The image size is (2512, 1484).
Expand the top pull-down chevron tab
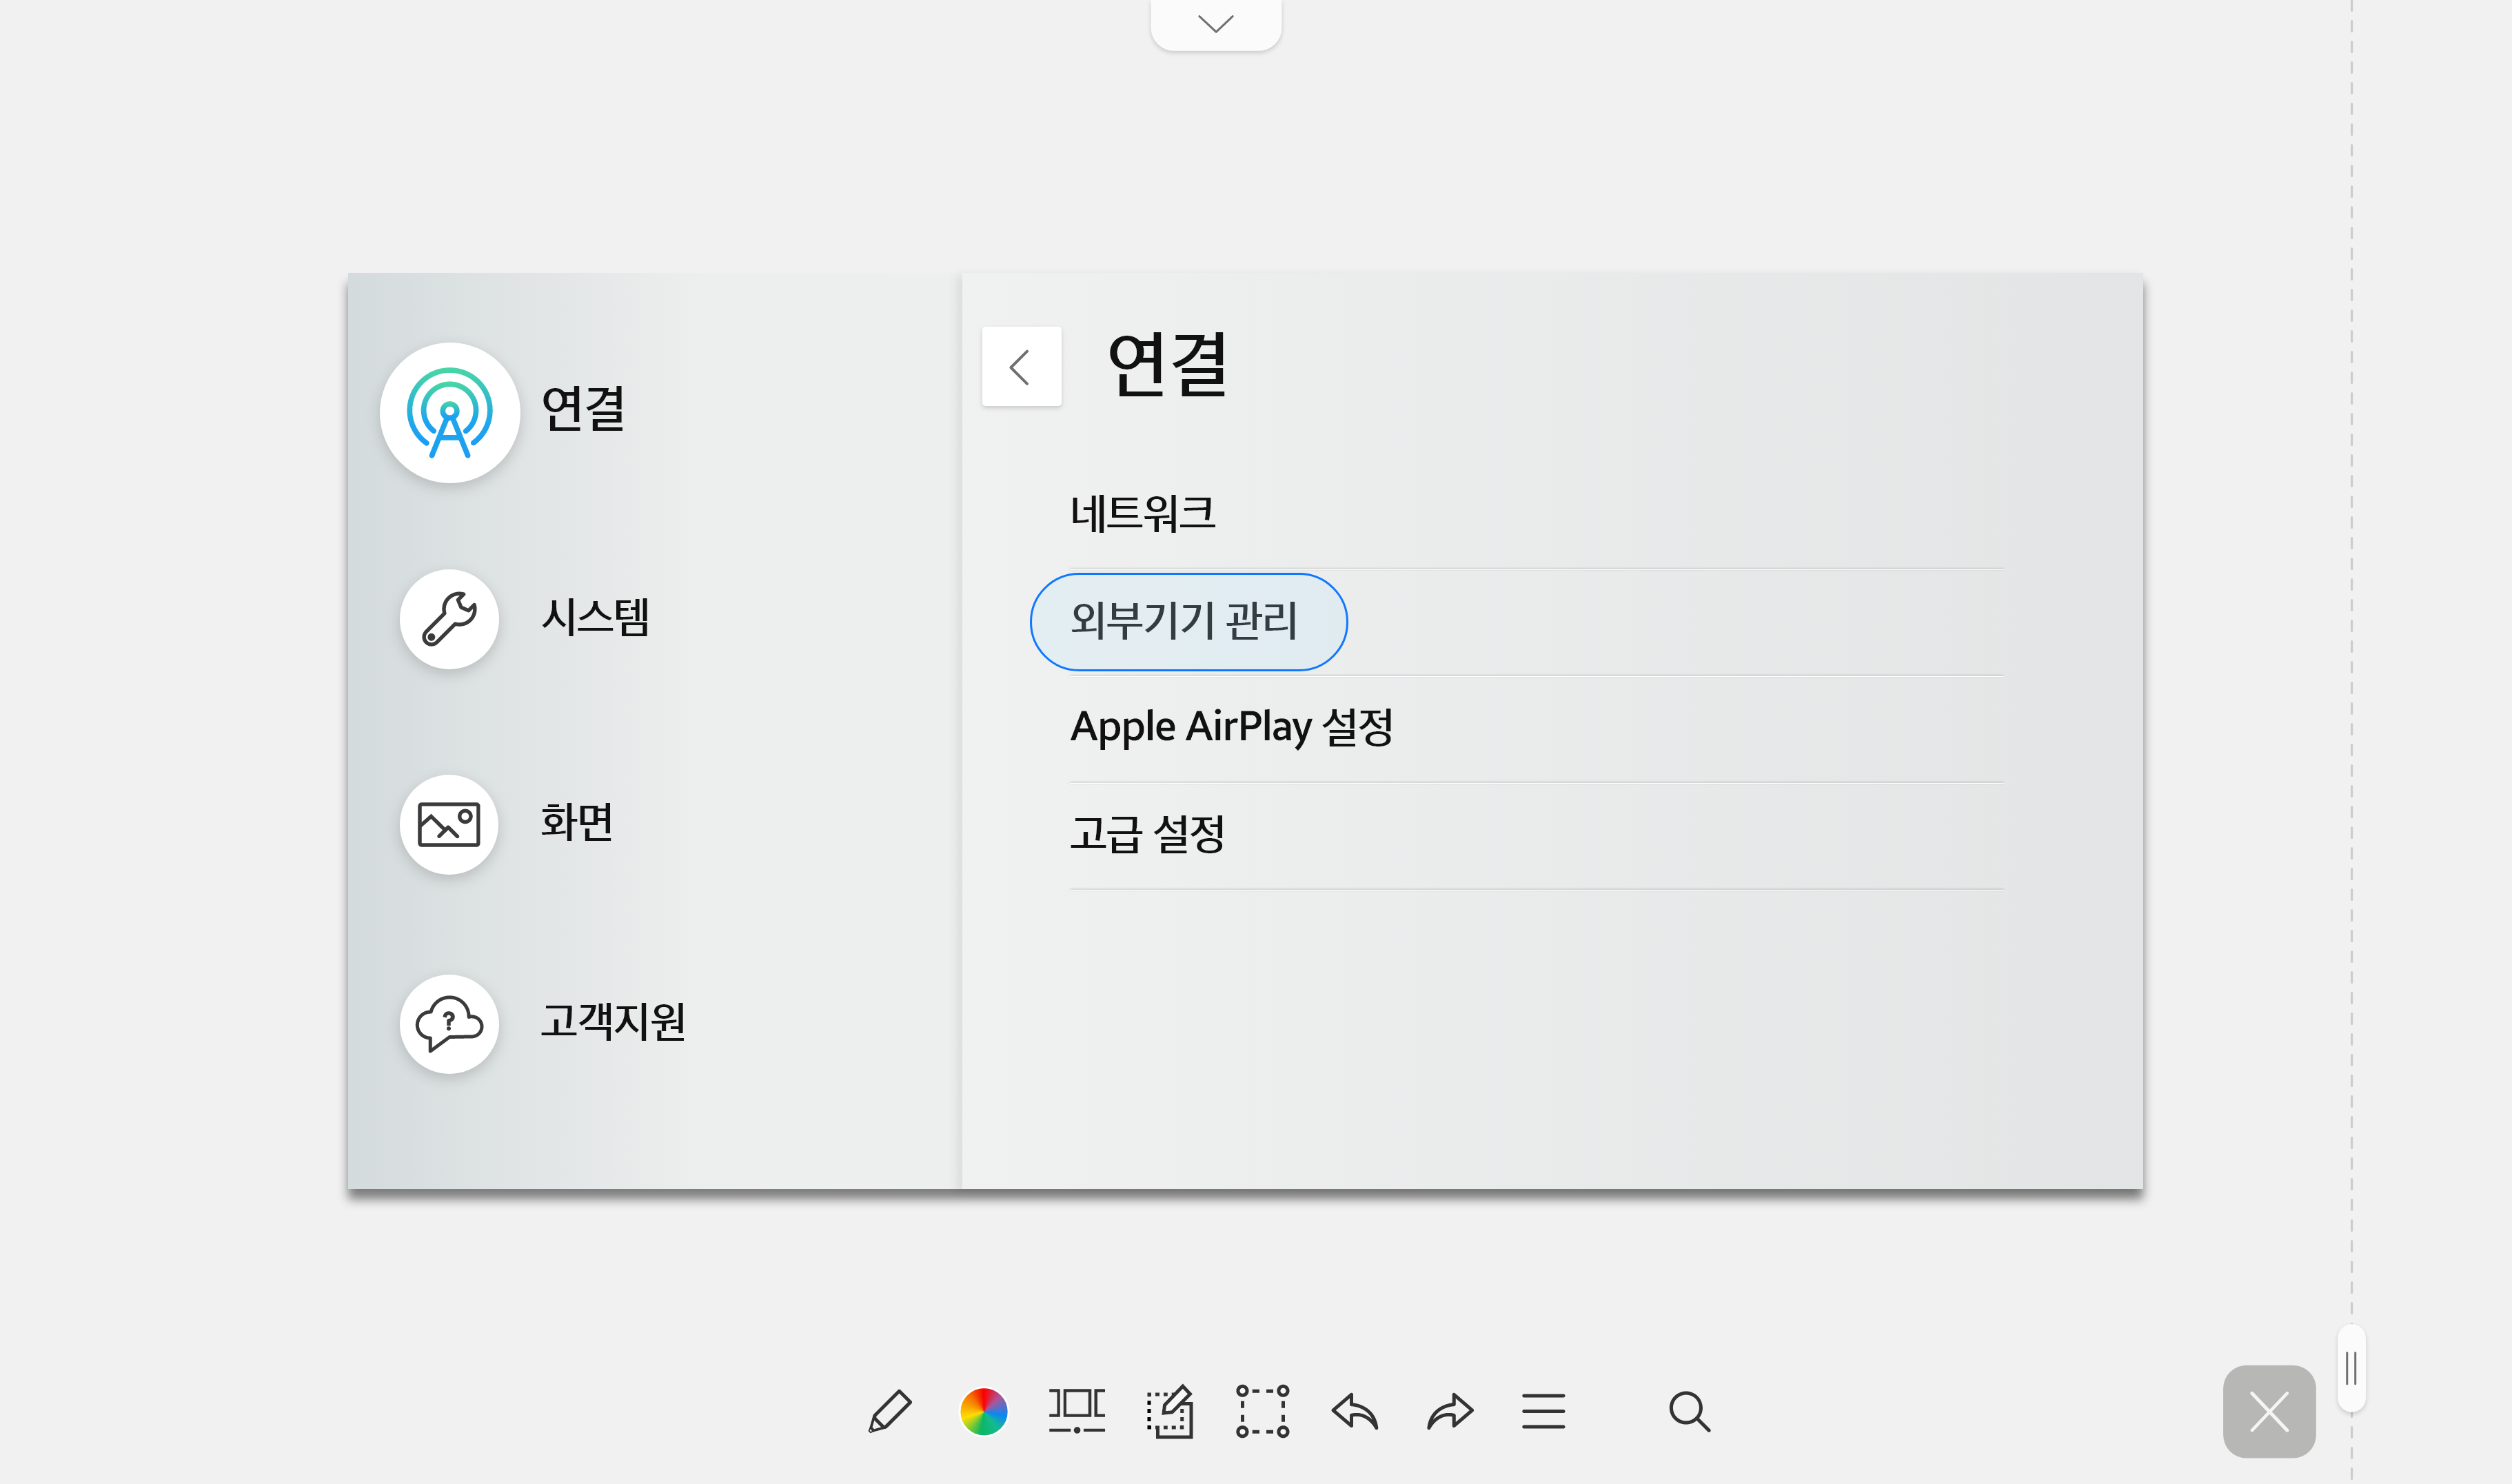[1216, 24]
